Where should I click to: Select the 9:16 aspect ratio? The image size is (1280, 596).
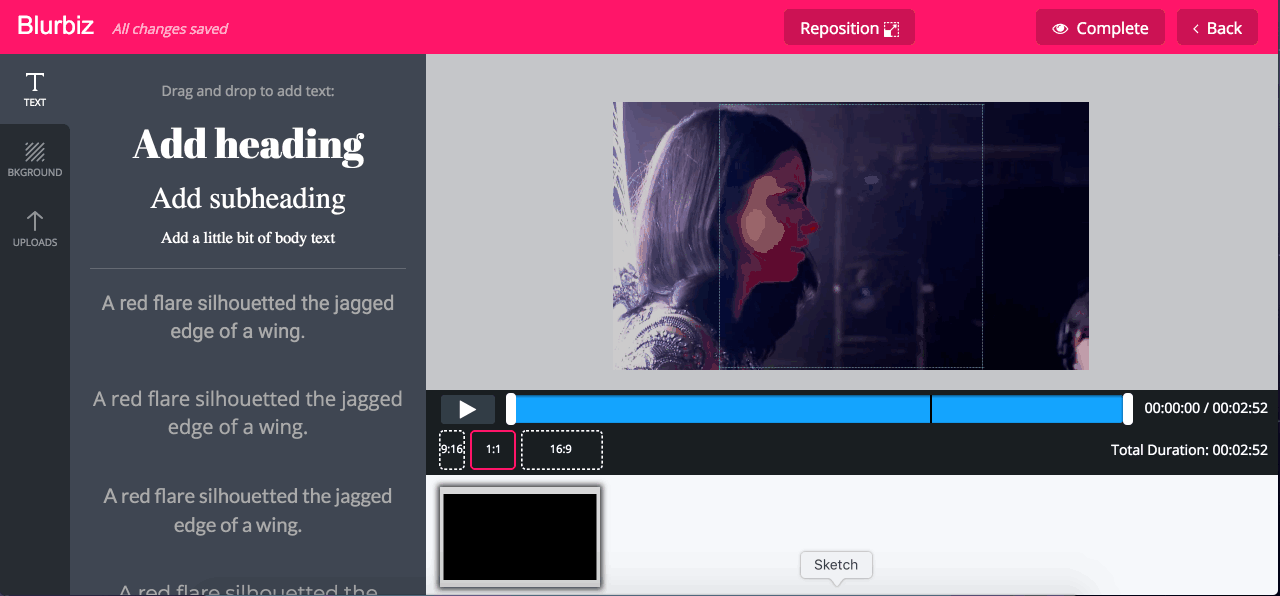[451, 449]
